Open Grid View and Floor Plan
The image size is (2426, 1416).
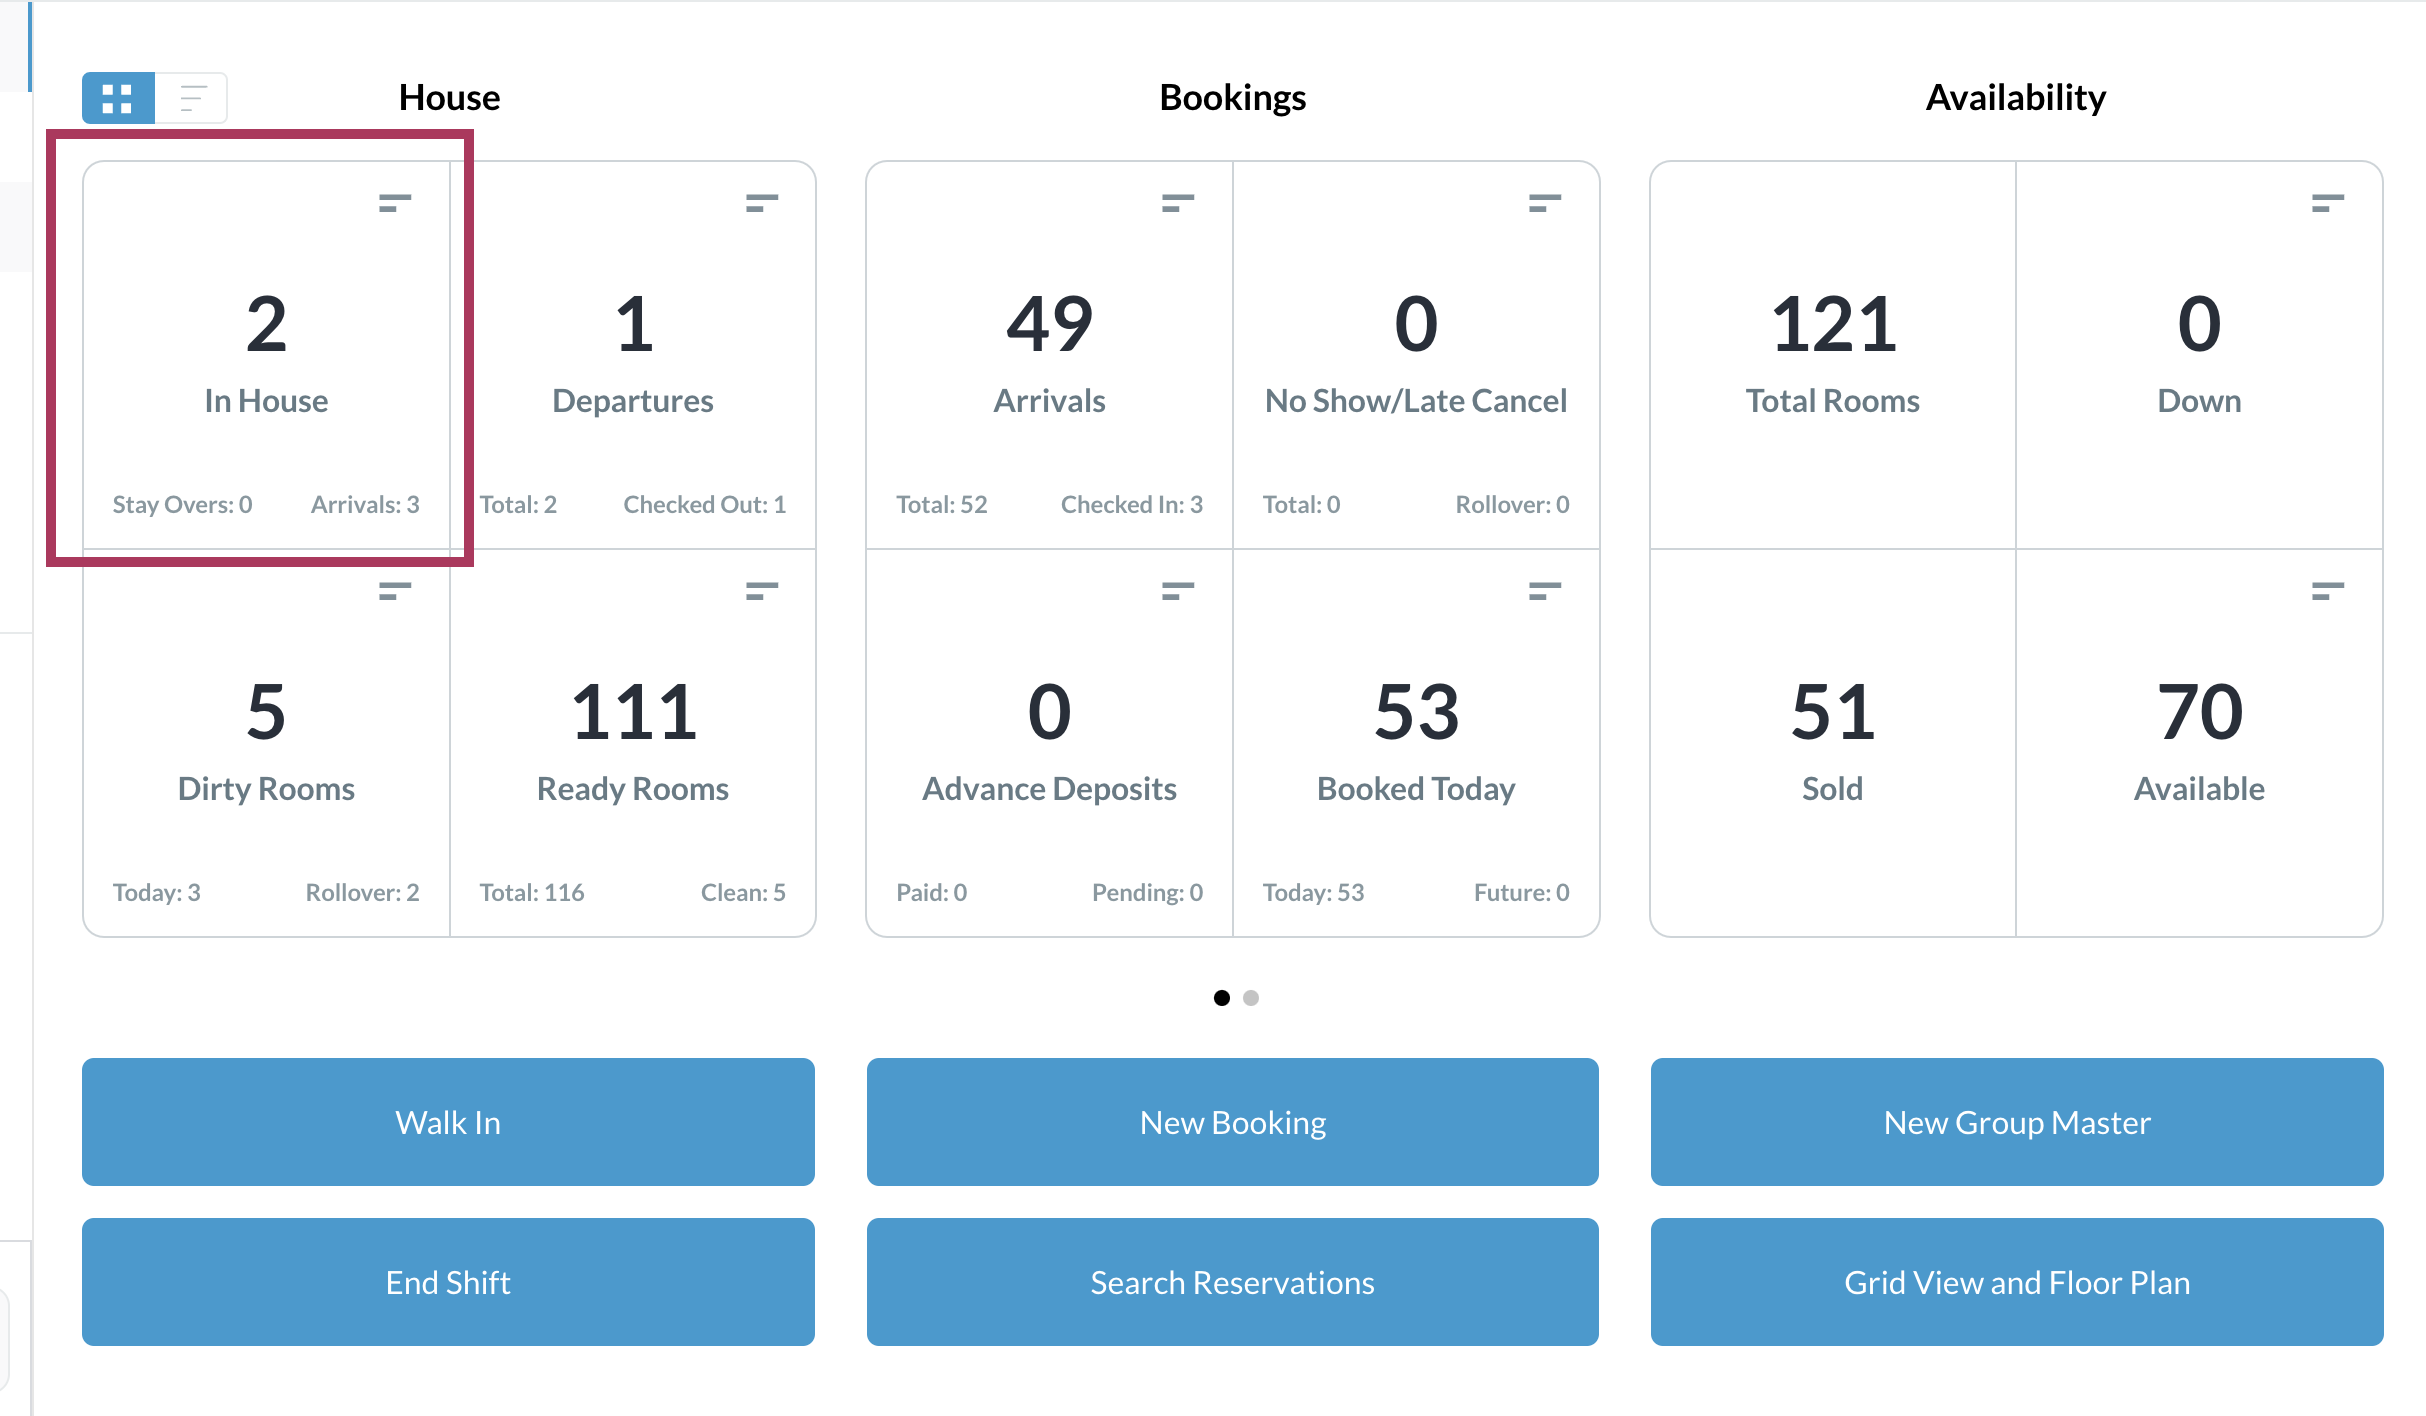pyautogui.click(x=2016, y=1282)
